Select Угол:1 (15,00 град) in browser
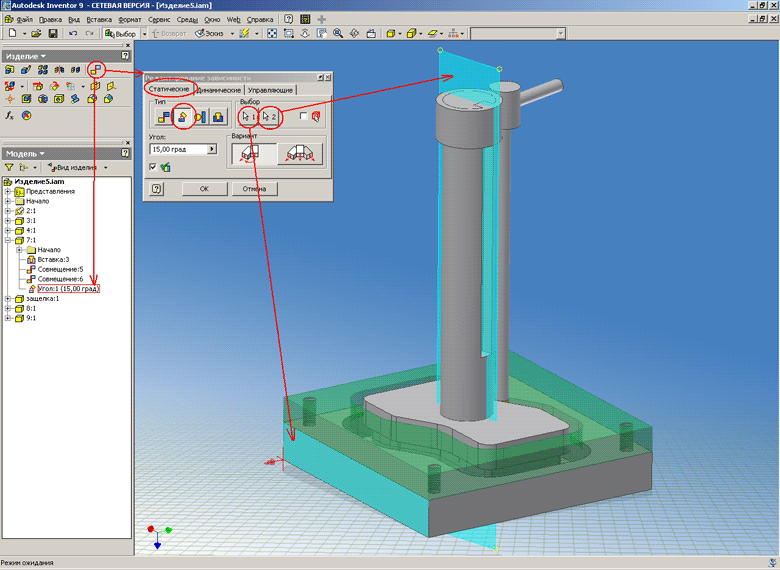This screenshot has height=570, width=780. [69, 288]
